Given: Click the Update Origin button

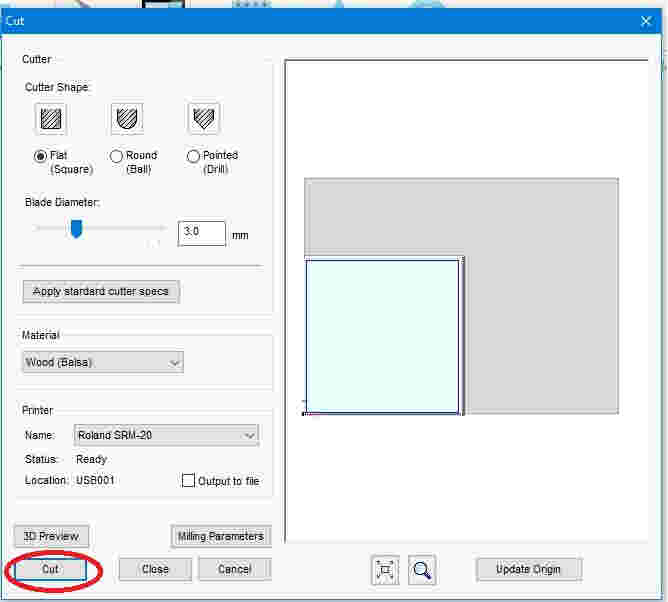Looking at the screenshot, I should coord(528,569).
